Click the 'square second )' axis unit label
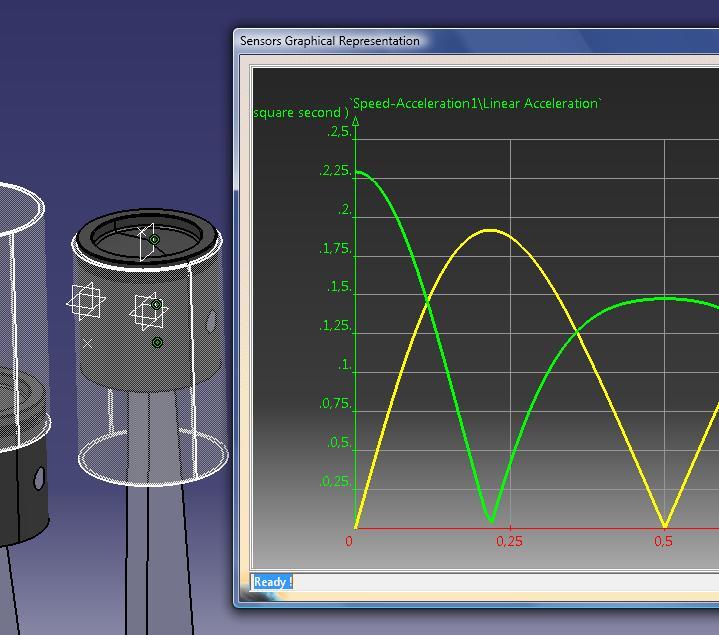The image size is (719, 635). coord(301,113)
